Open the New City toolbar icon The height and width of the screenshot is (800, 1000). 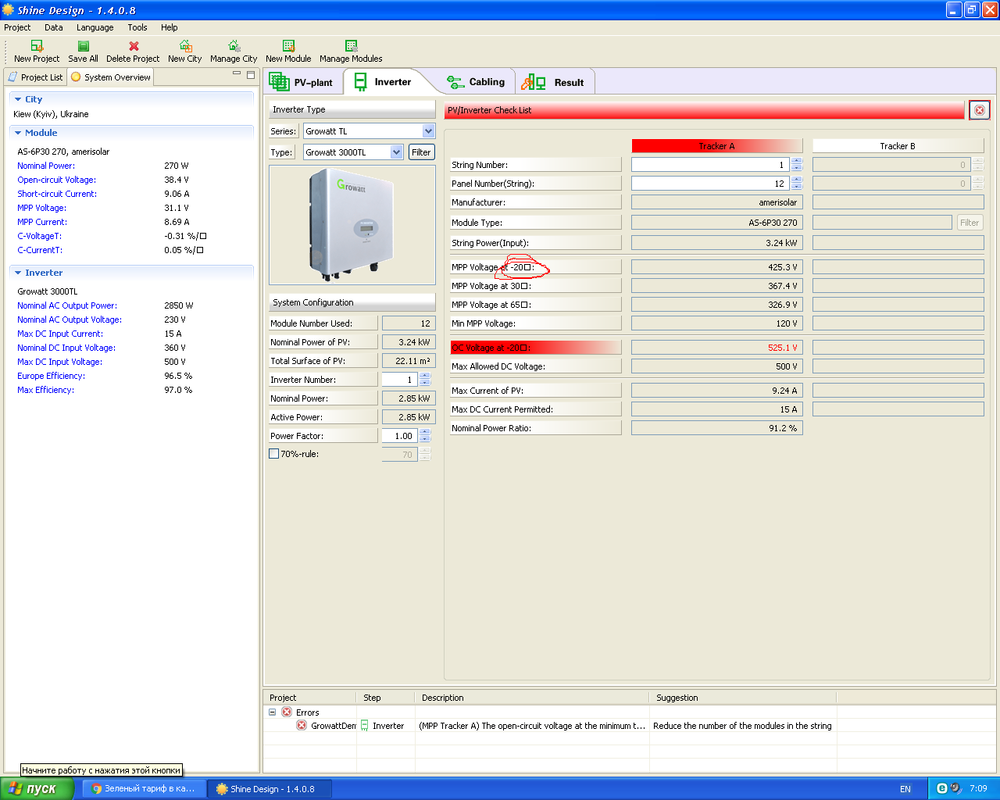tap(184, 46)
